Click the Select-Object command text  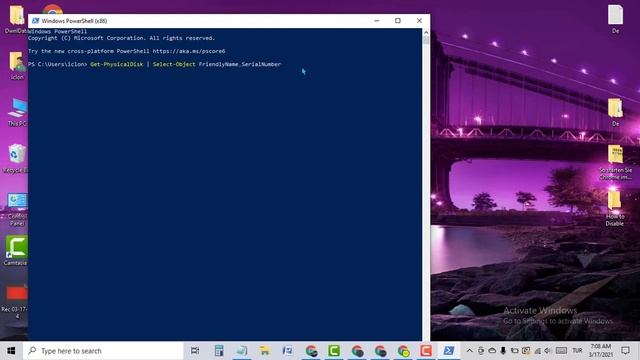click(174, 64)
